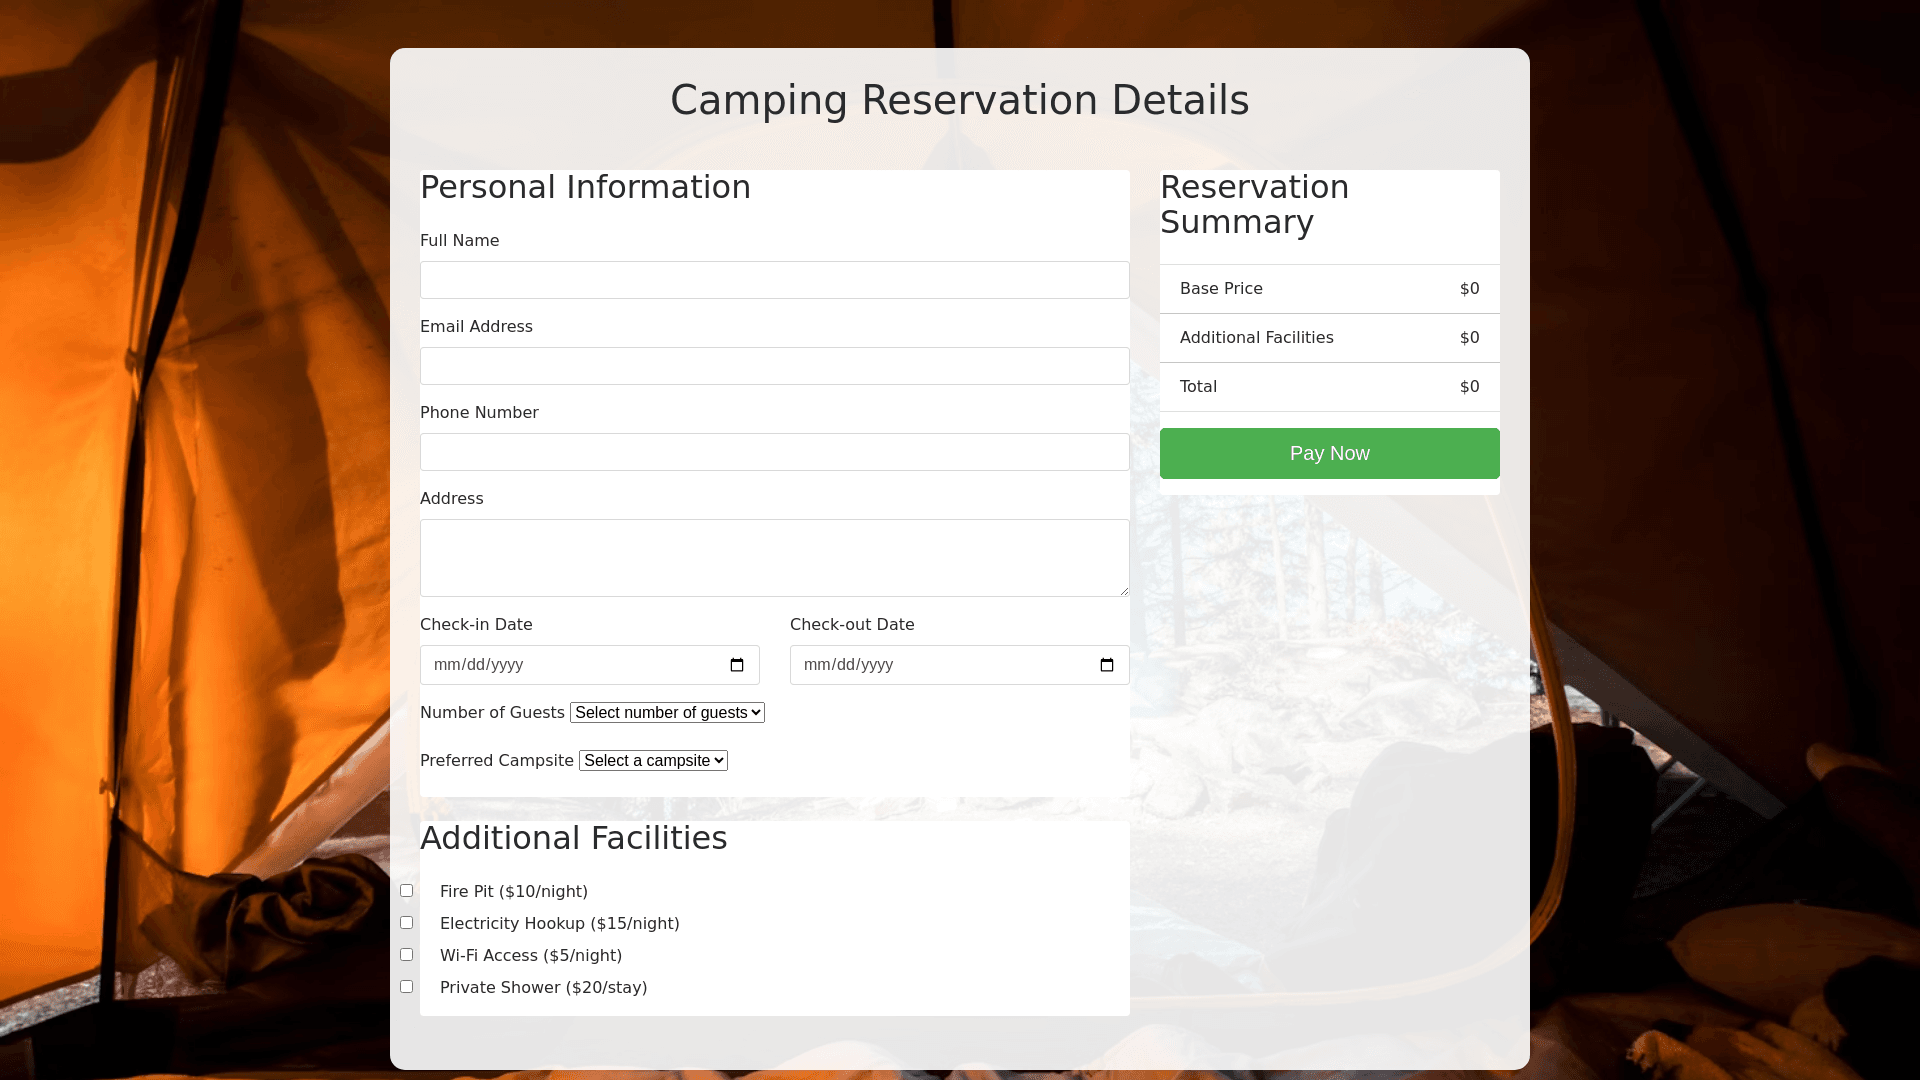Check the Electricity Hookup option
Viewport: 1920px width, 1080px height.
point(407,923)
